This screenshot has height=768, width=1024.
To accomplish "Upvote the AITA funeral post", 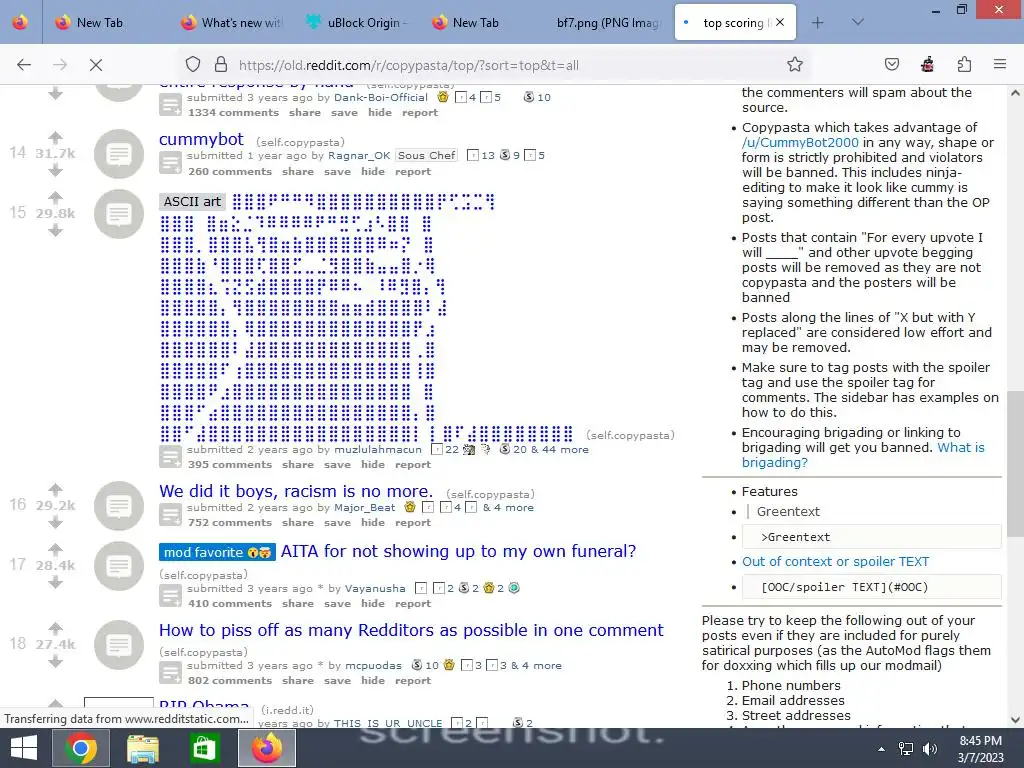I will tap(56, 549).
